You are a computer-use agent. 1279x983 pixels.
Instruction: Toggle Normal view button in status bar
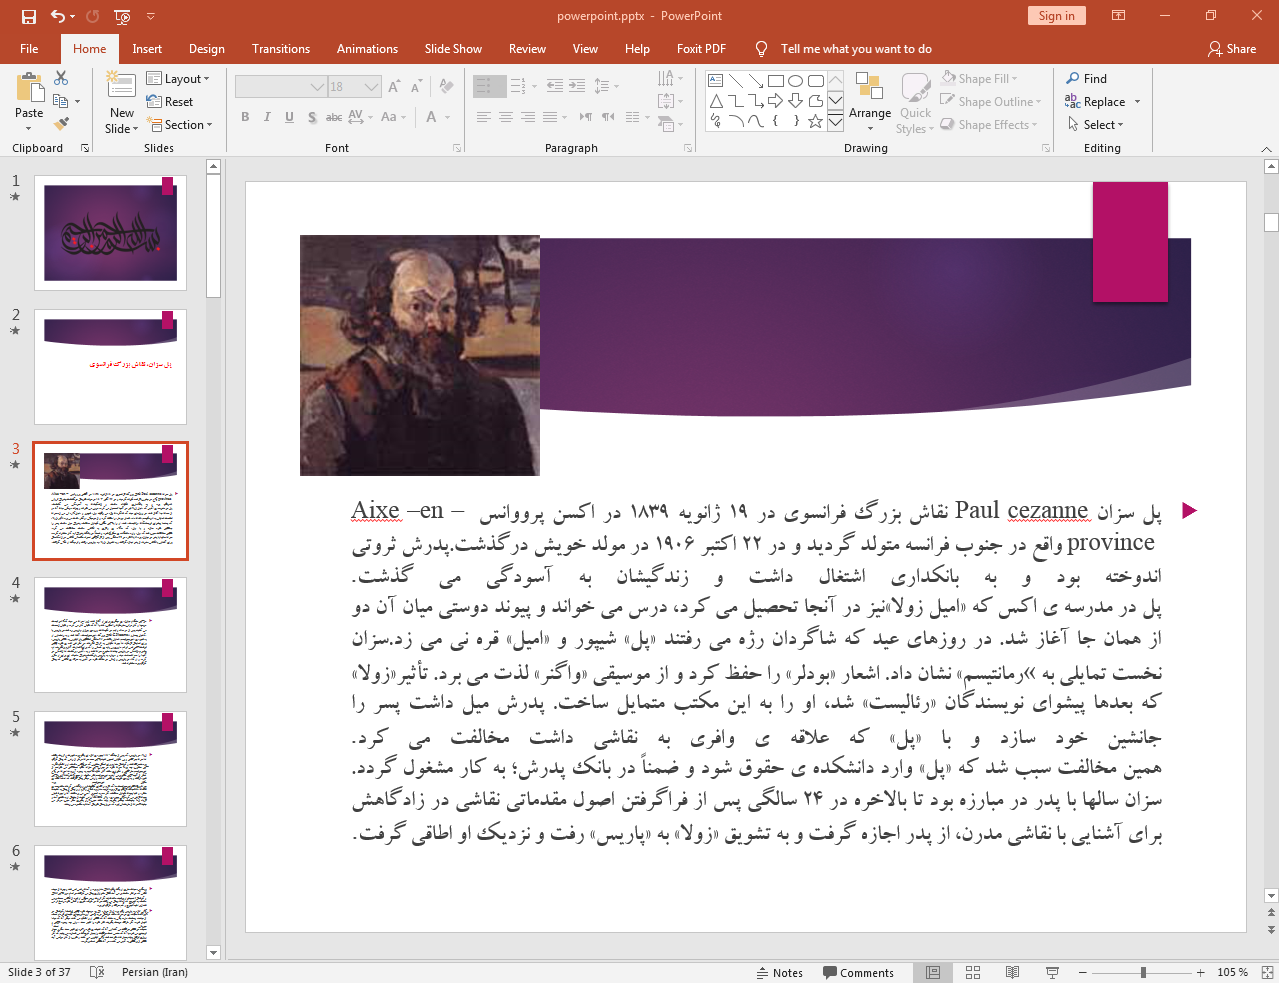pyautogui.click(x=932, y=972)
